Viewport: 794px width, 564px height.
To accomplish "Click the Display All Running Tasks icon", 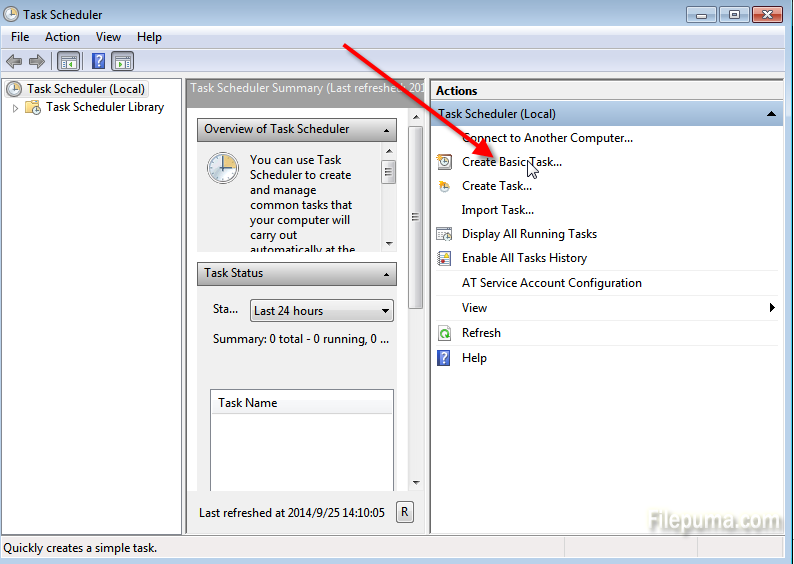I will pyautogui.click(x=445, y=234).
